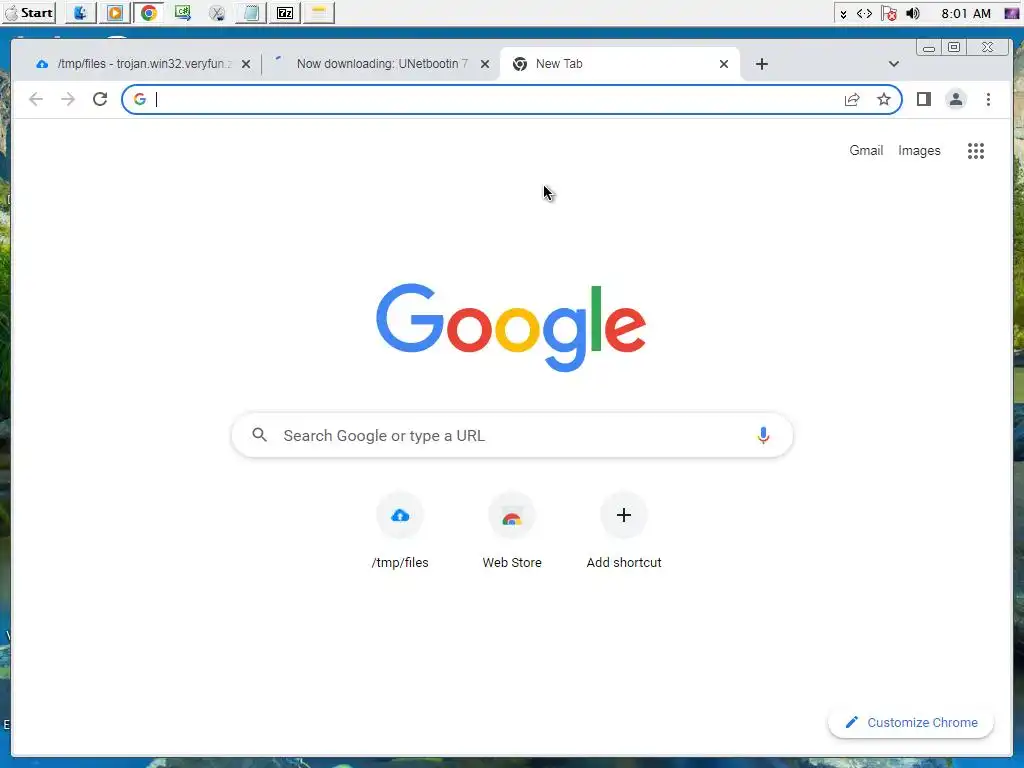Click the volume speaker tray icon

point(913,14)
